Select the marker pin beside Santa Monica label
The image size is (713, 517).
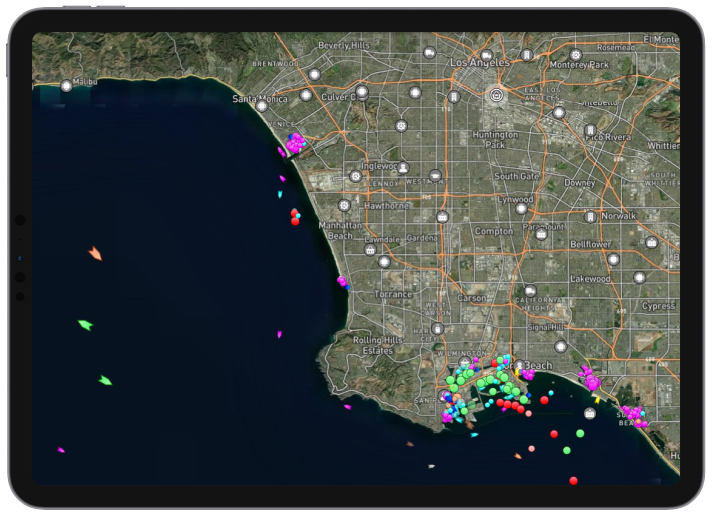click(x=262, y=105)
